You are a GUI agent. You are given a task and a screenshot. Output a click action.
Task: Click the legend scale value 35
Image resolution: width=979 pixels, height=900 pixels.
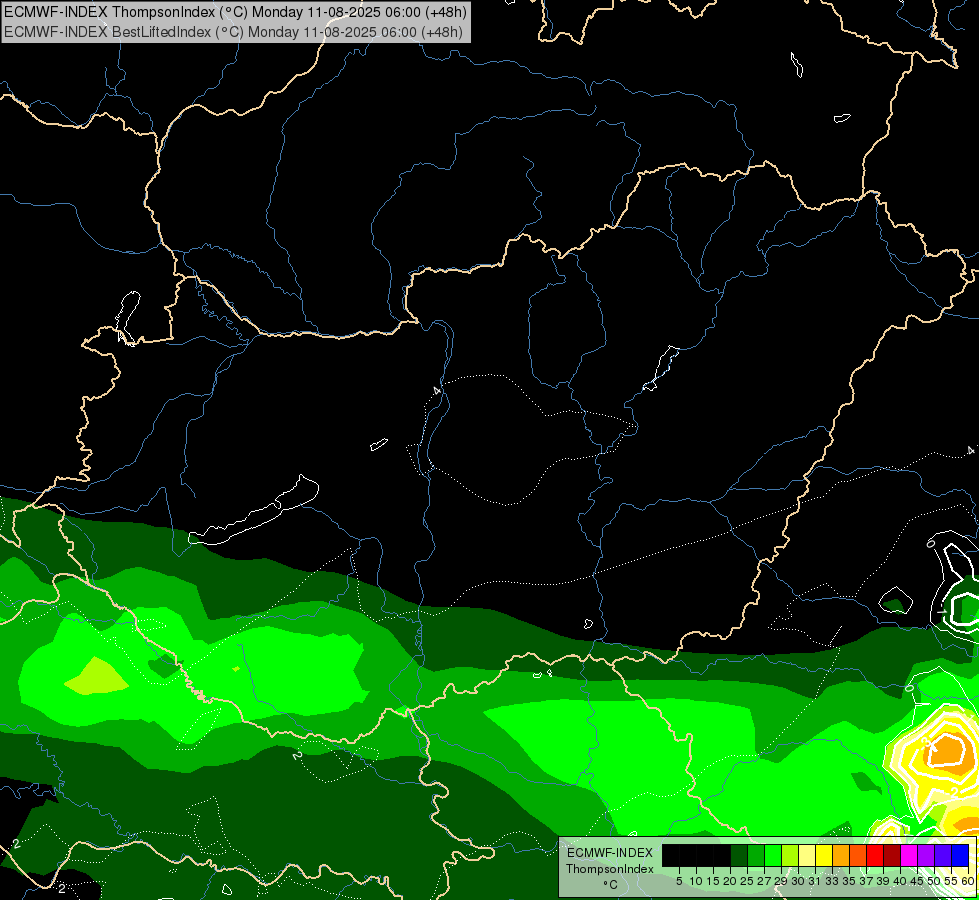coord(849,881)
